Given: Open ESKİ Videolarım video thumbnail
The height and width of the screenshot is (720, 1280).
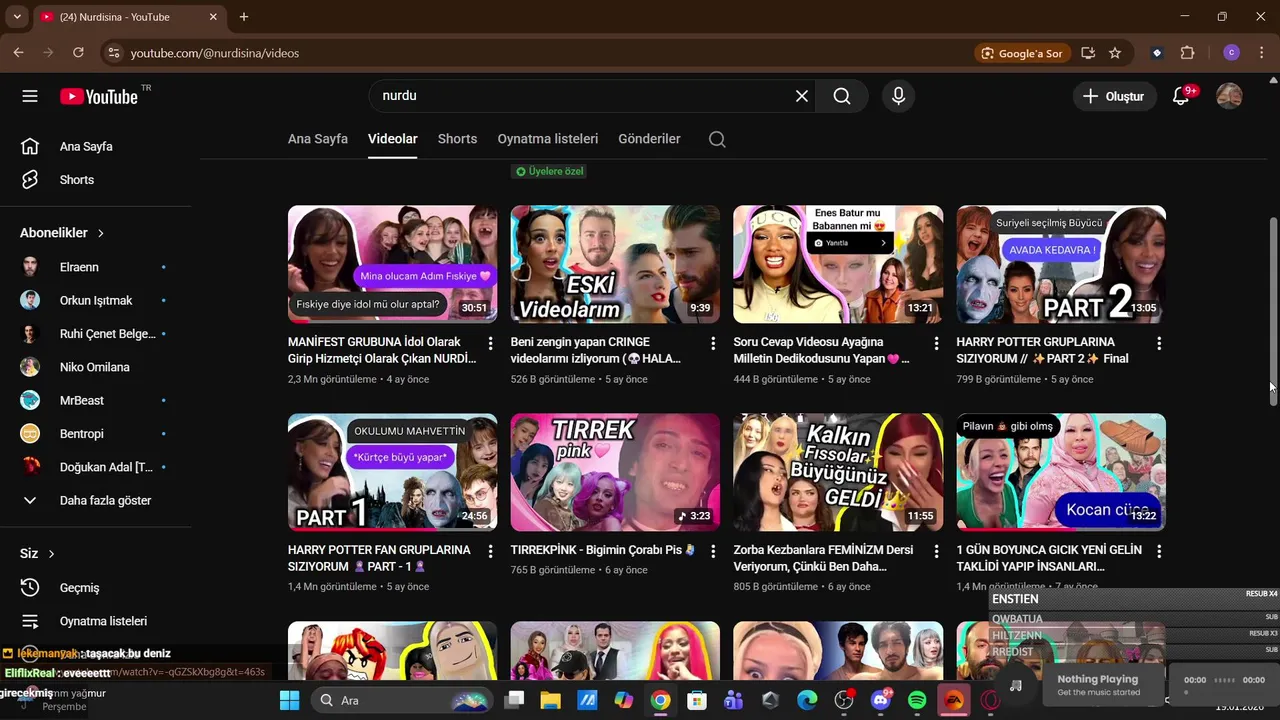Looking at the screenshot, I should coord(615,264).
